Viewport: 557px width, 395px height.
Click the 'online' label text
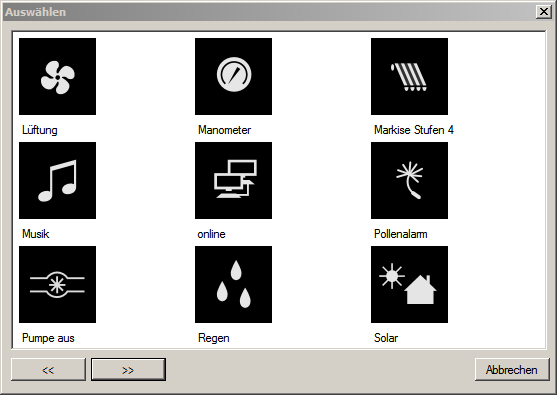point(211,234)
